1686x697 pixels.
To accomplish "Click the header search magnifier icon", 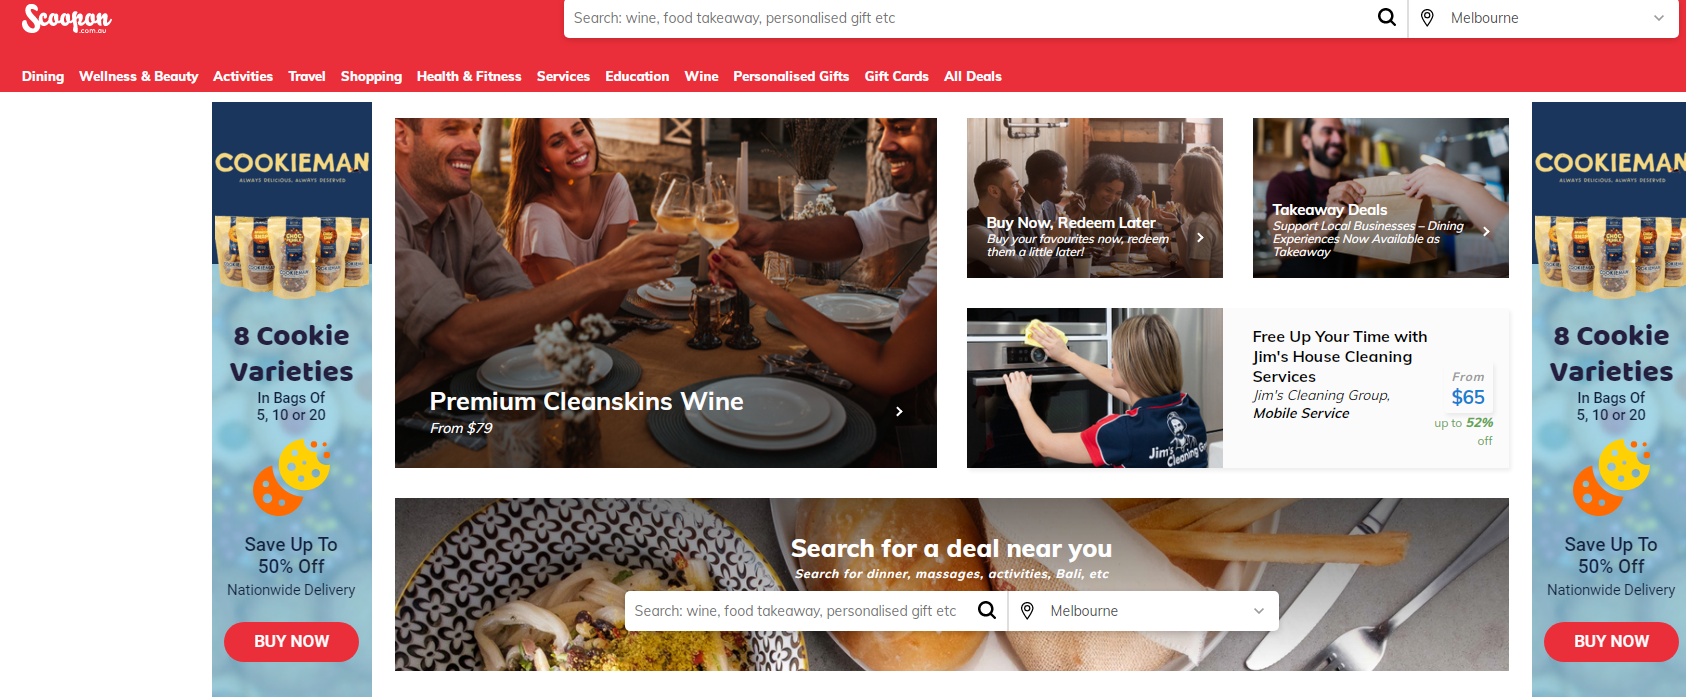I will pos(1387,17).
